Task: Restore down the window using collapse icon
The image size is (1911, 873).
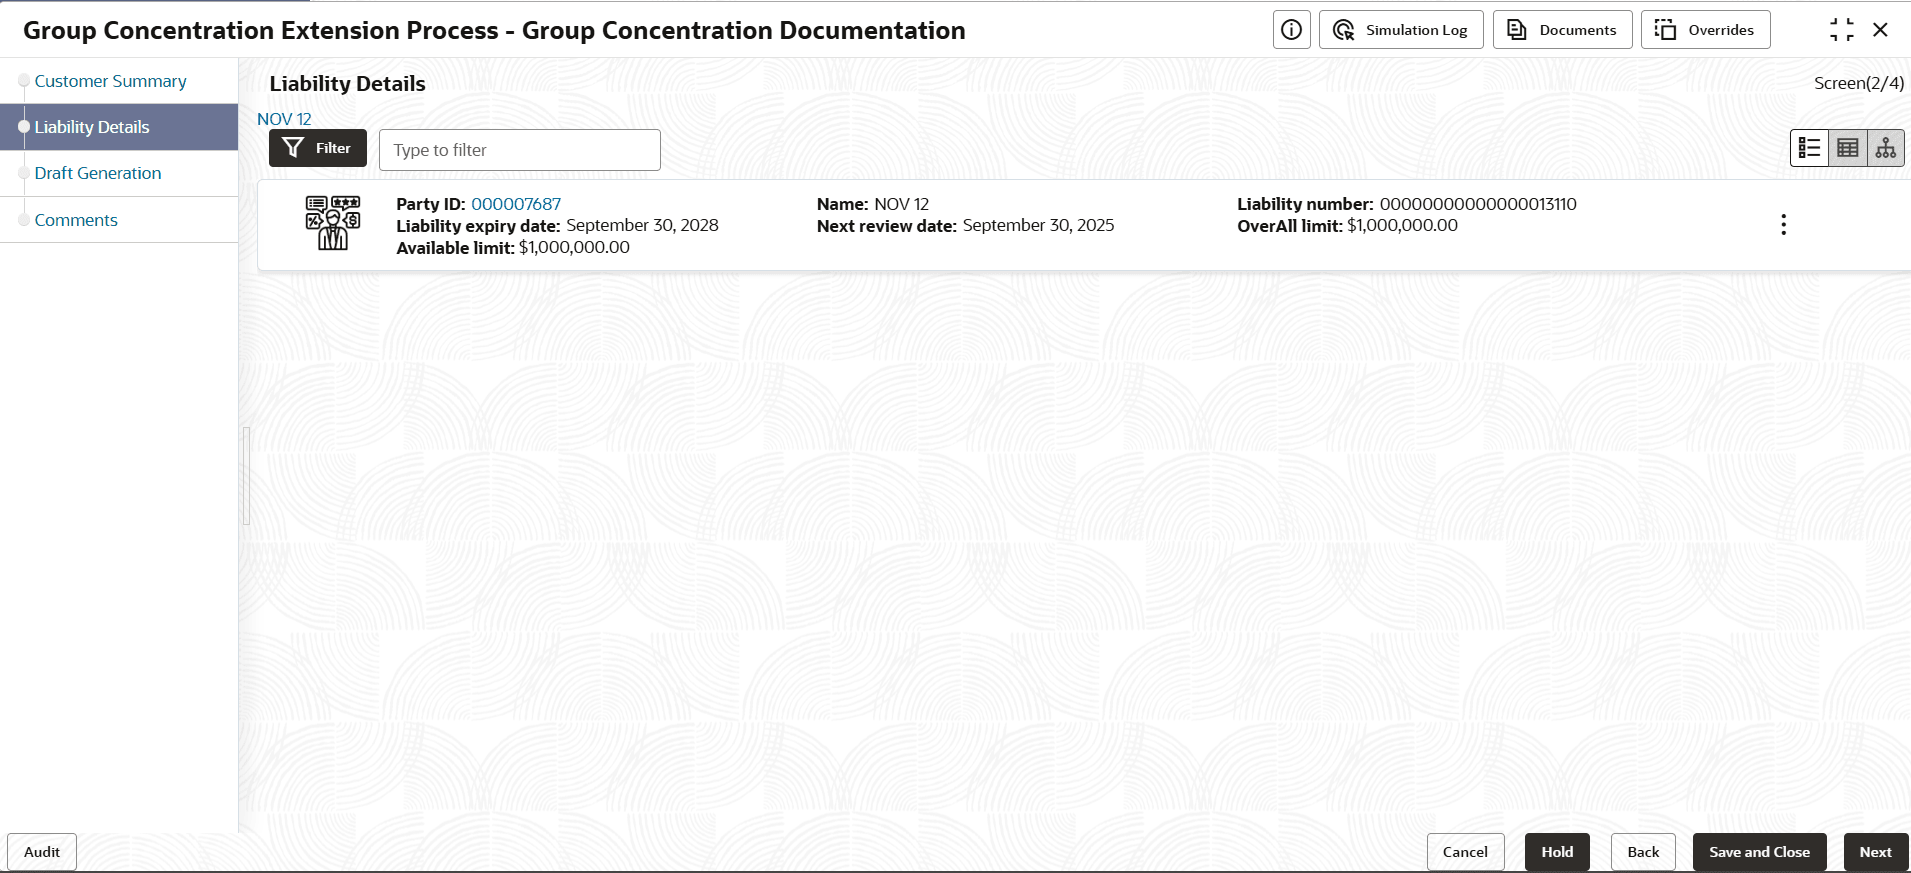Action: point(1841,30)
